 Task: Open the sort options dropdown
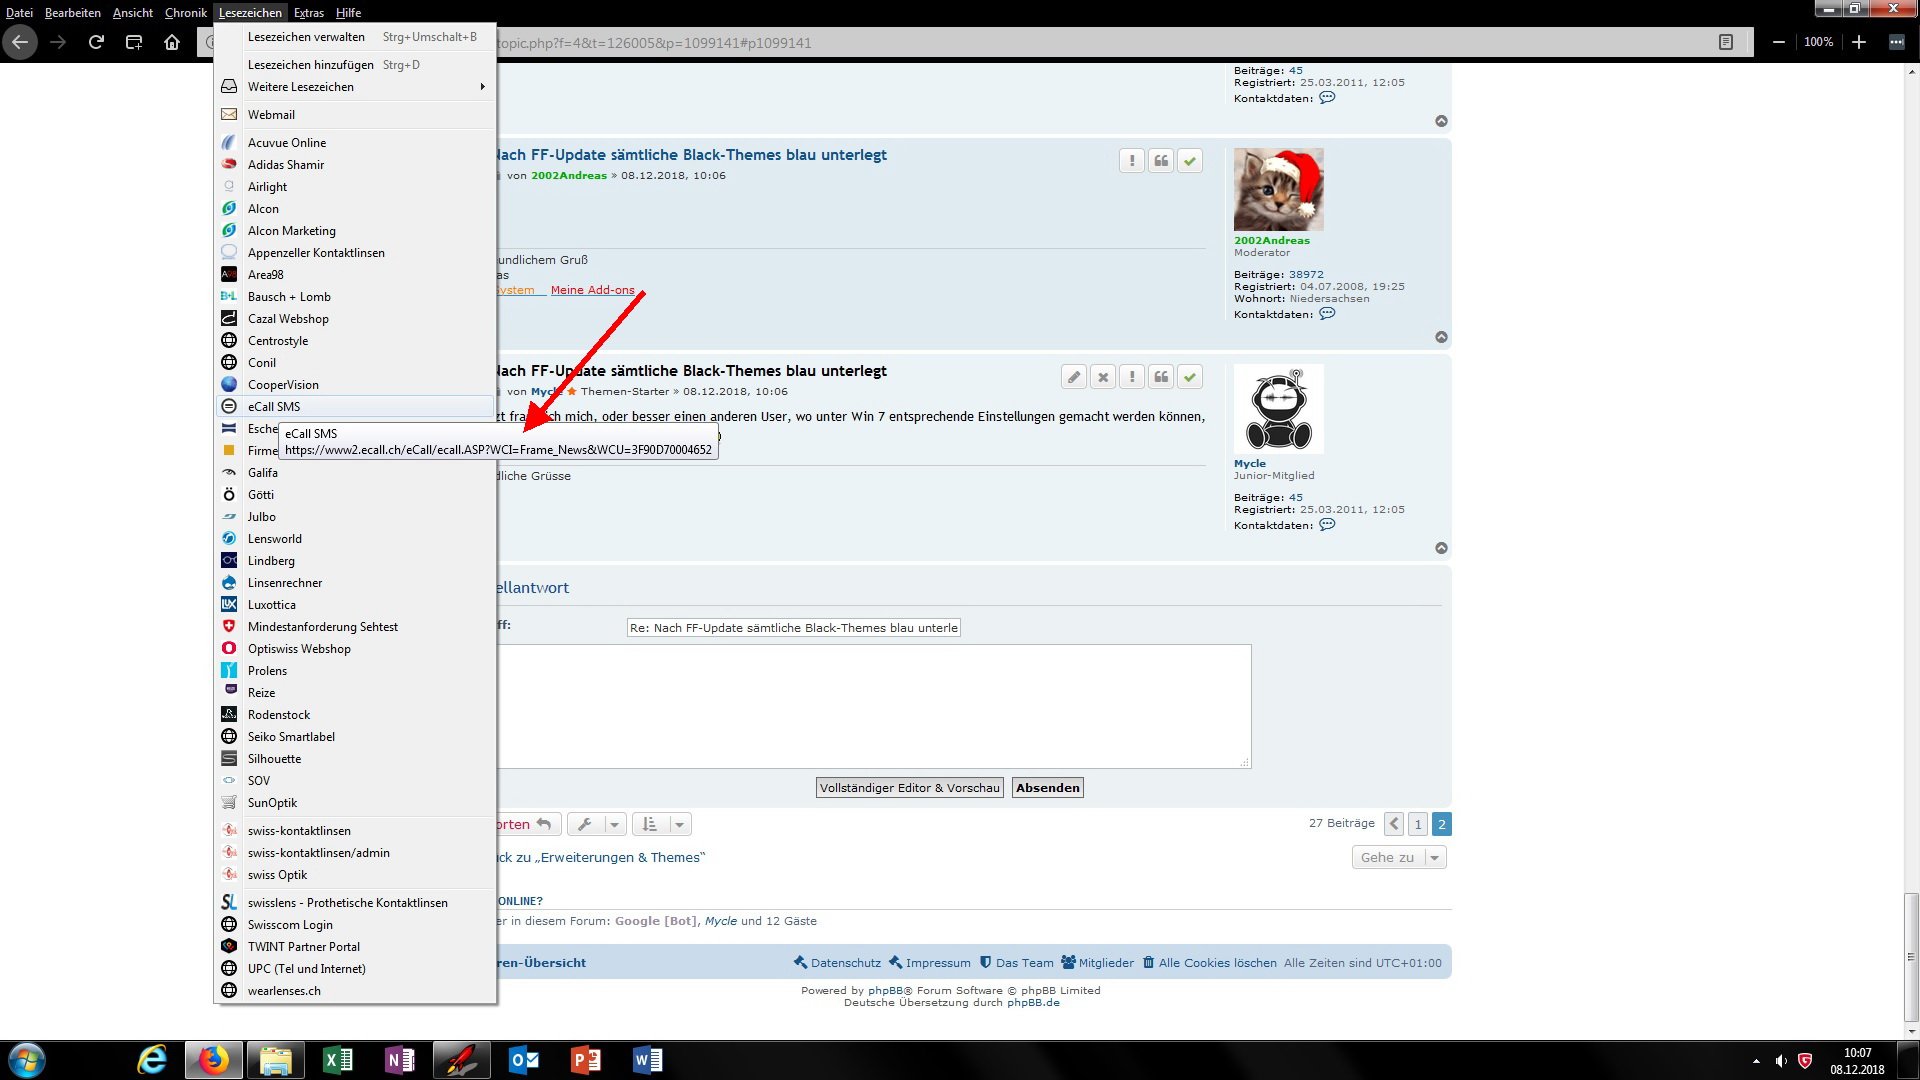pyautogui.click(x=663, y=824)
